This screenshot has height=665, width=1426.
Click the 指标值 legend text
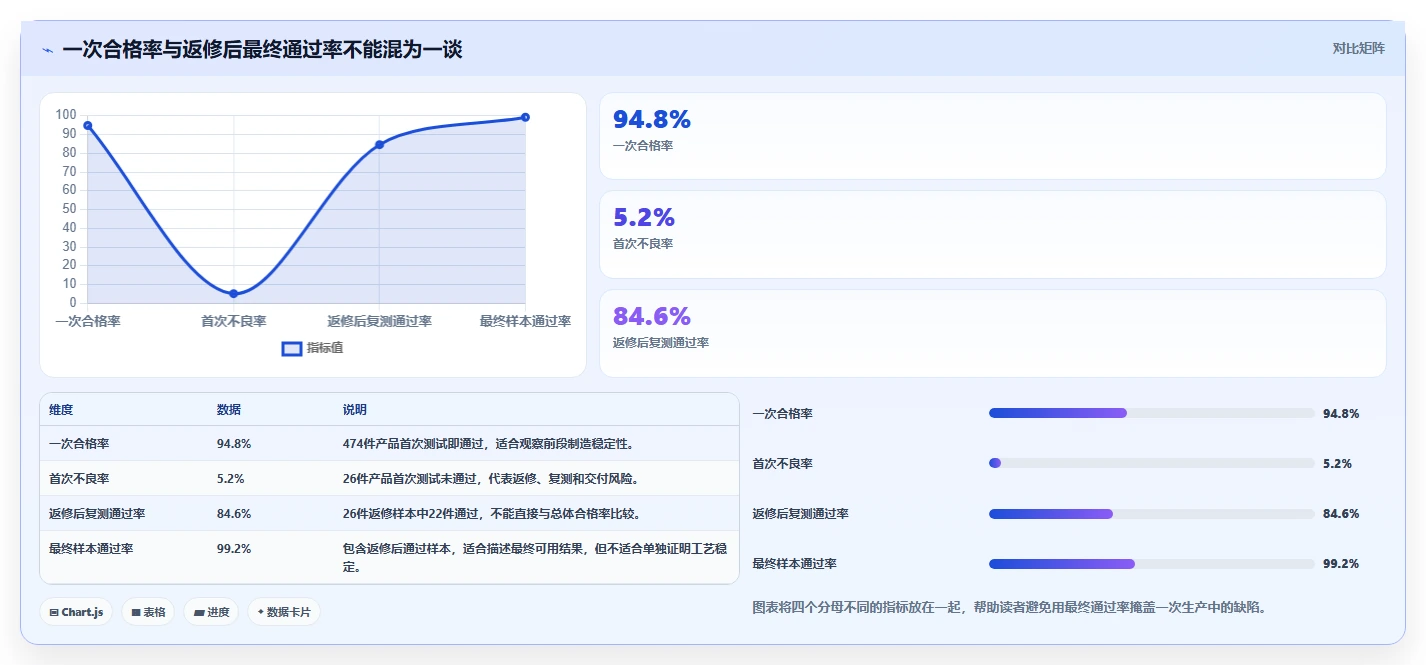pyautogui.click(x=325, y=348)
